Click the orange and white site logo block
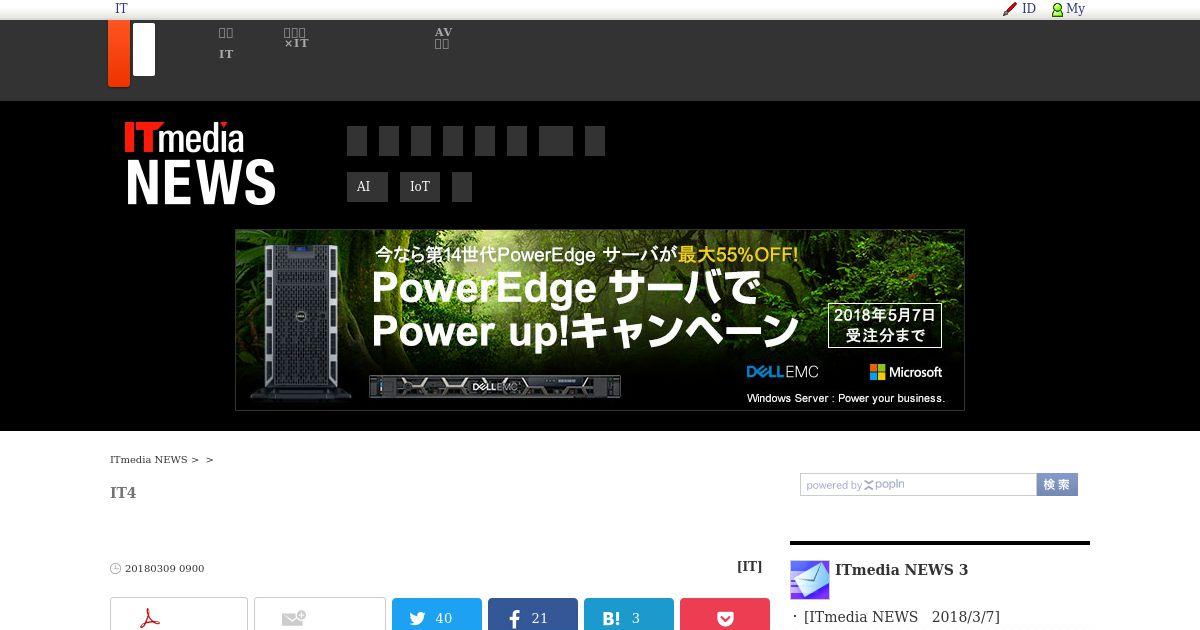 132,54
